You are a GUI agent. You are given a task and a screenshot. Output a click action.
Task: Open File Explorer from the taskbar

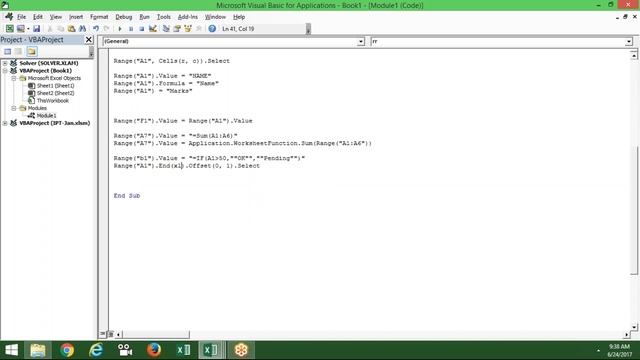[38, 350]
